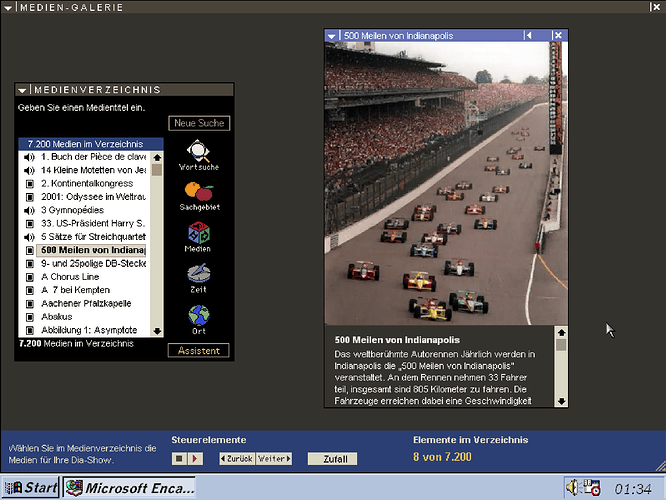Click the speaker volume tray icon

click(x=572, y=488)
